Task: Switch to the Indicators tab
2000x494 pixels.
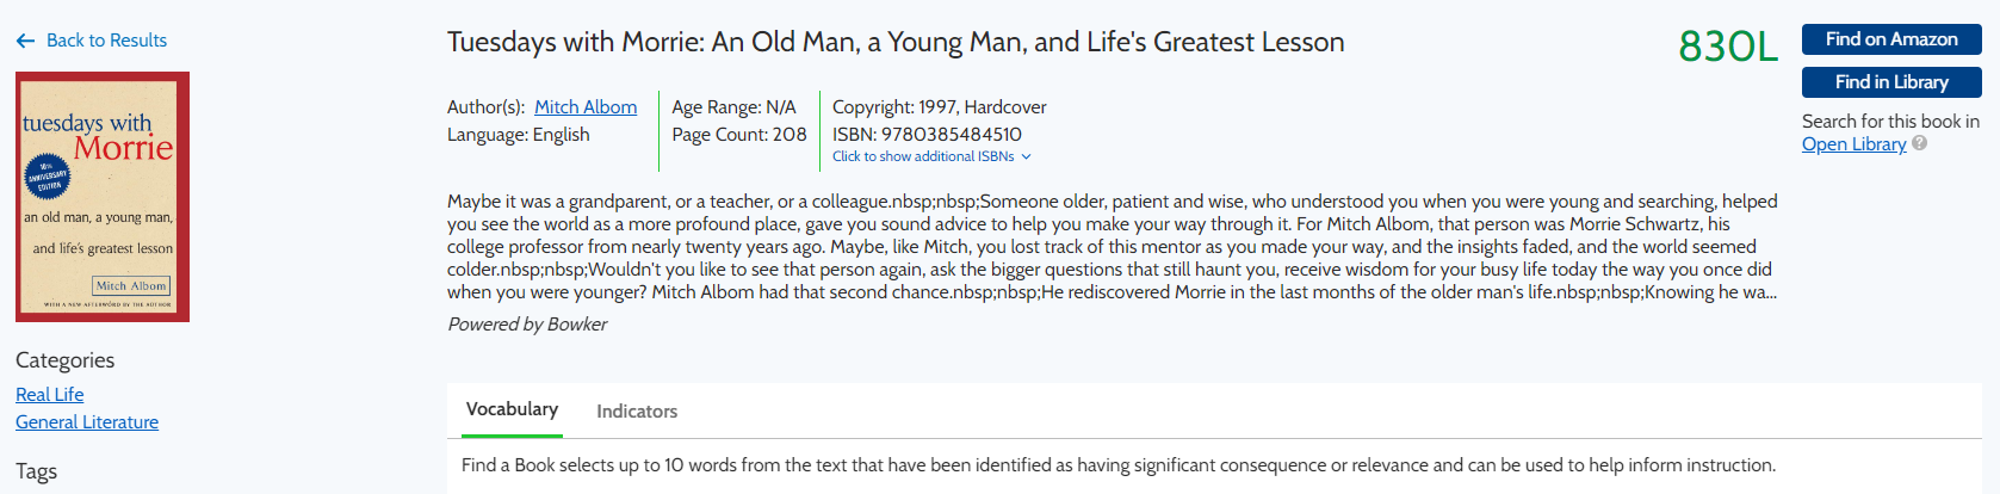Action: [x=637, y=411]
